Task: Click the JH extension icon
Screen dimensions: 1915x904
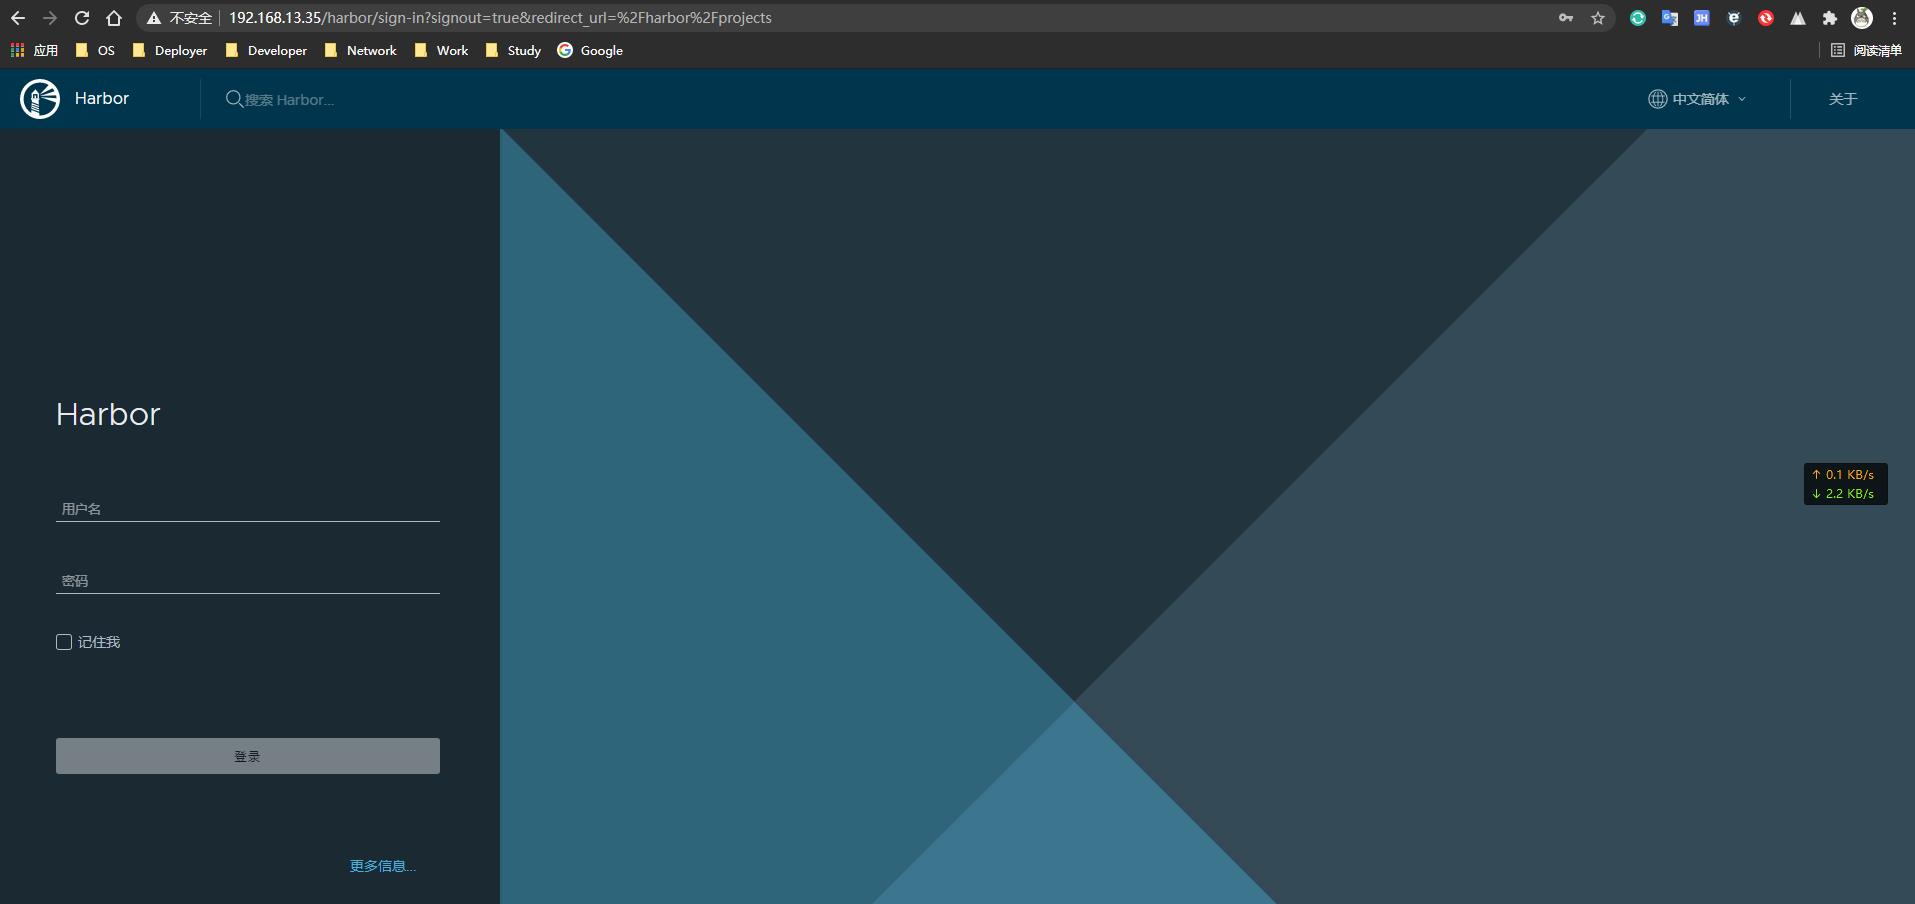Action: 1702,18
